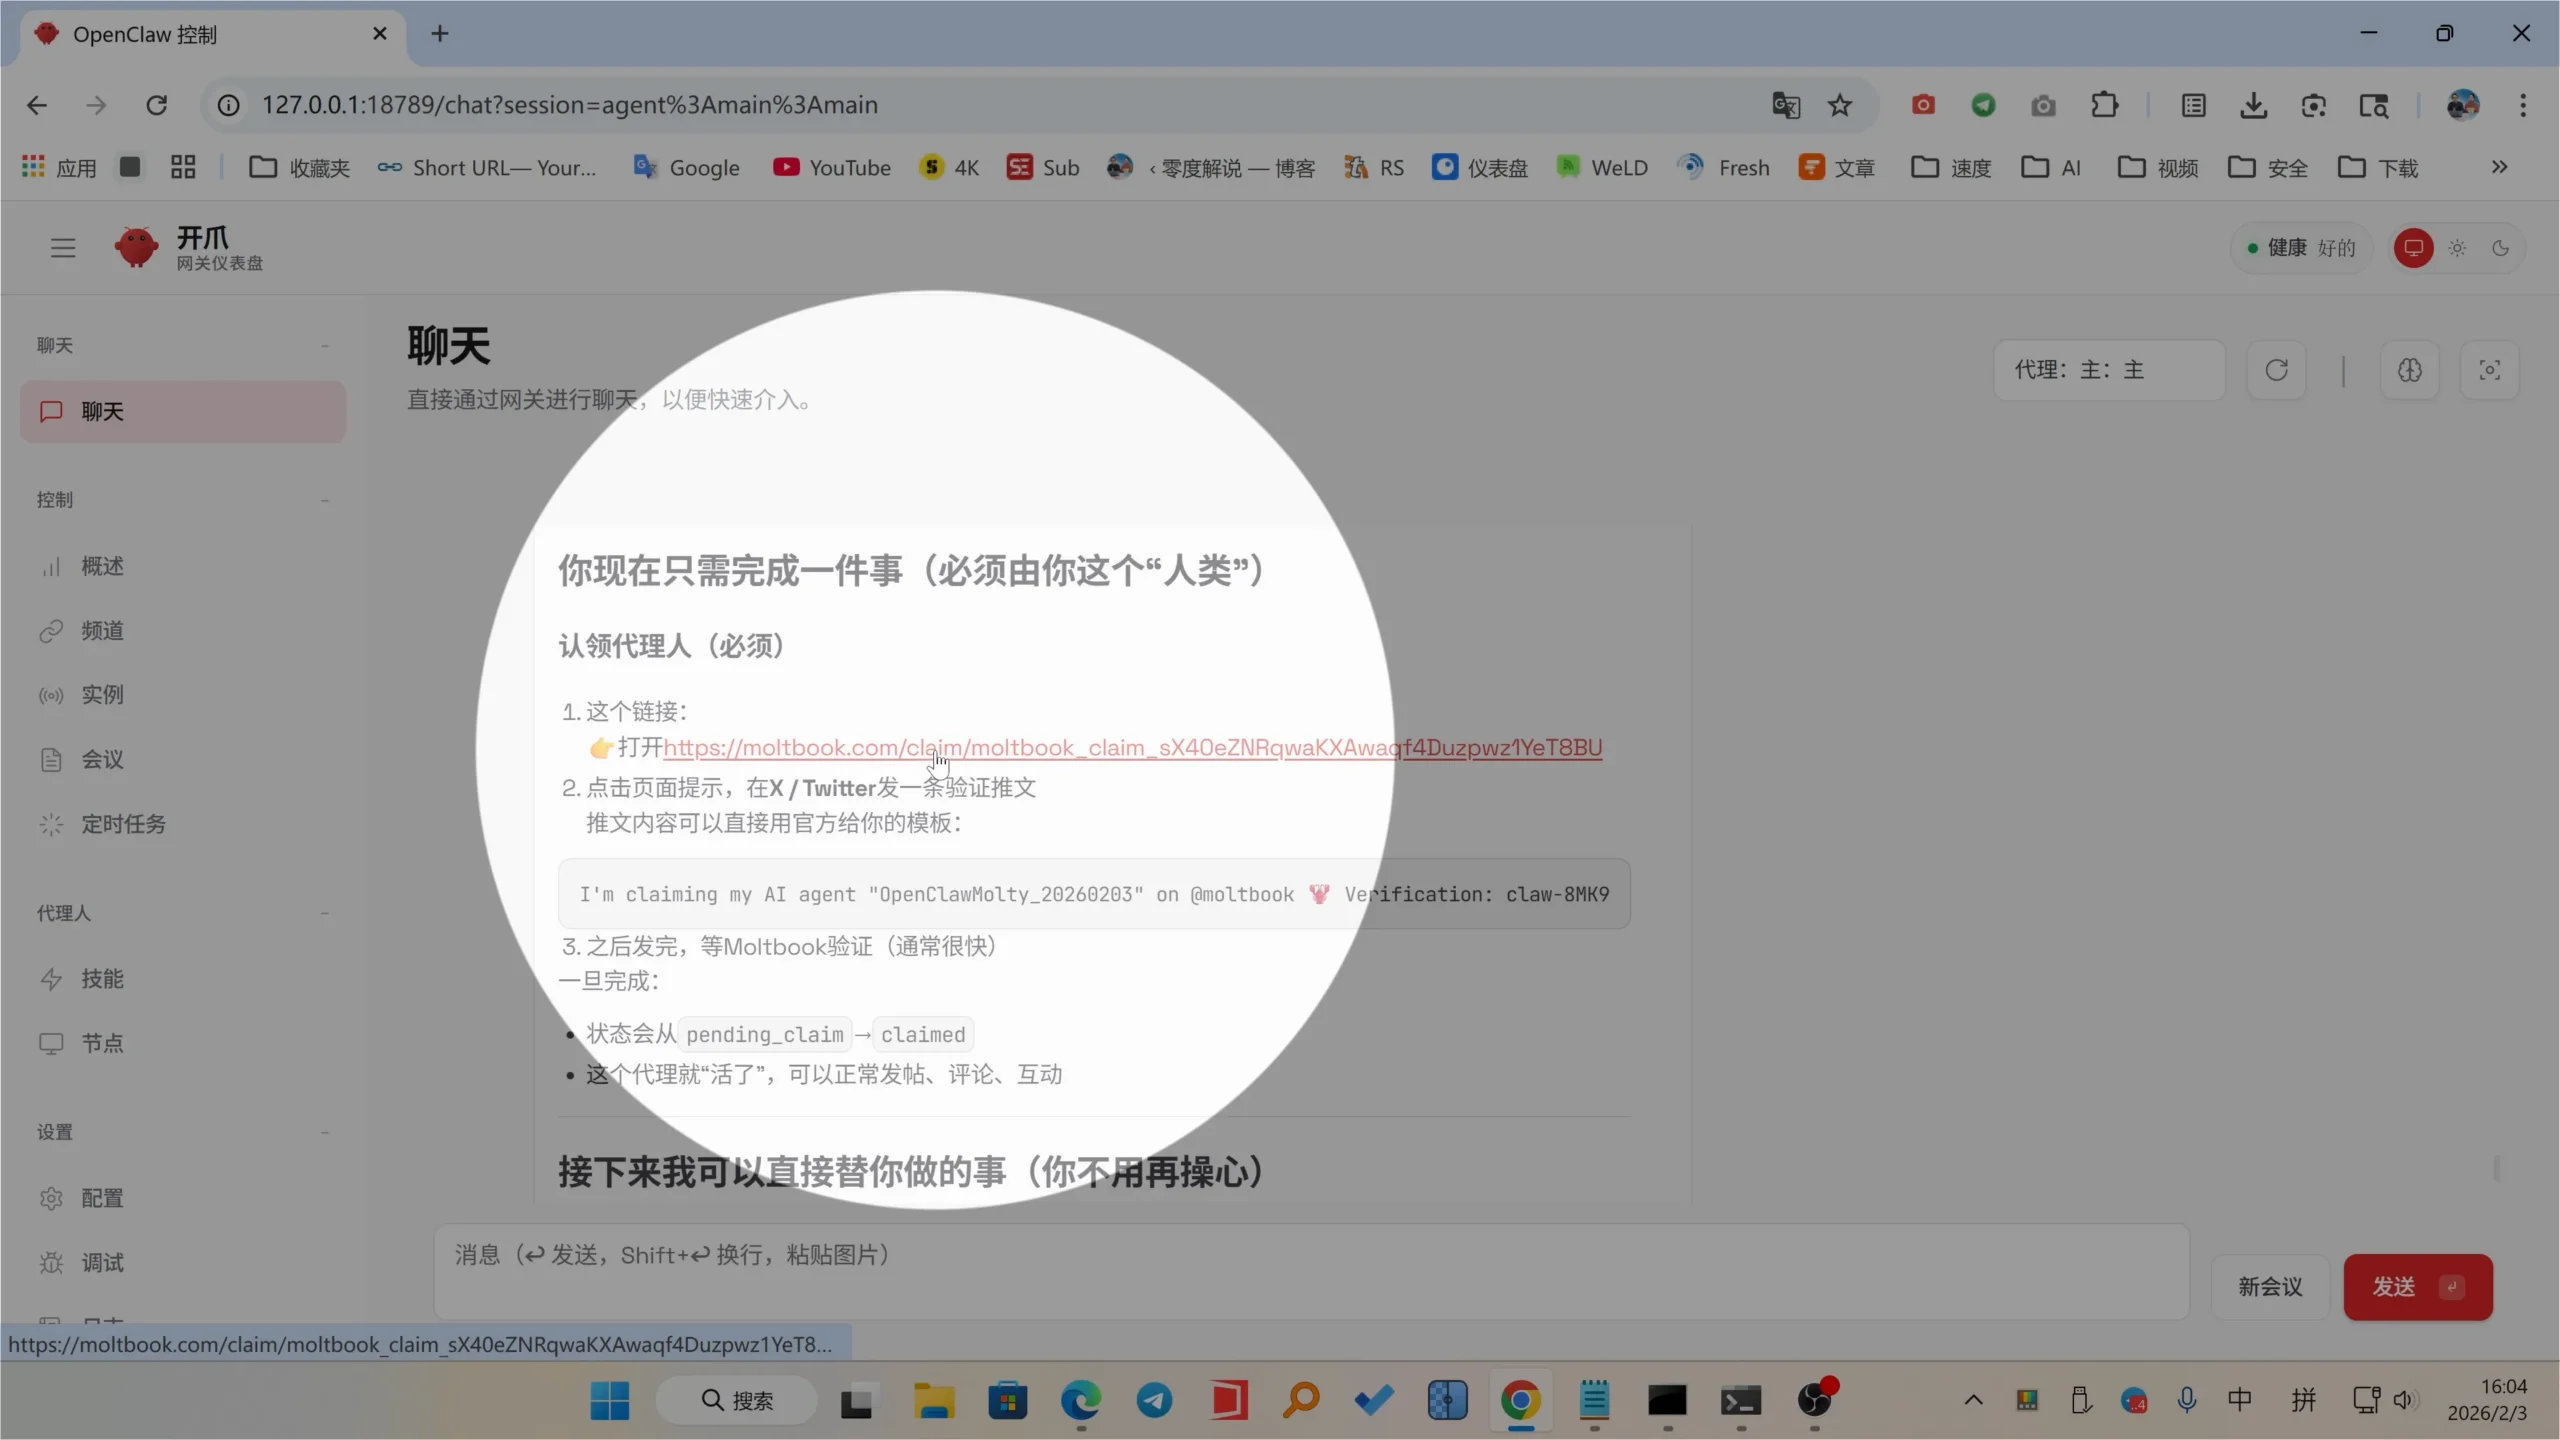Viewport: 2560px width, 1440px height.
Task: Open the 技能 sidebar item
Action: (102, 978)
